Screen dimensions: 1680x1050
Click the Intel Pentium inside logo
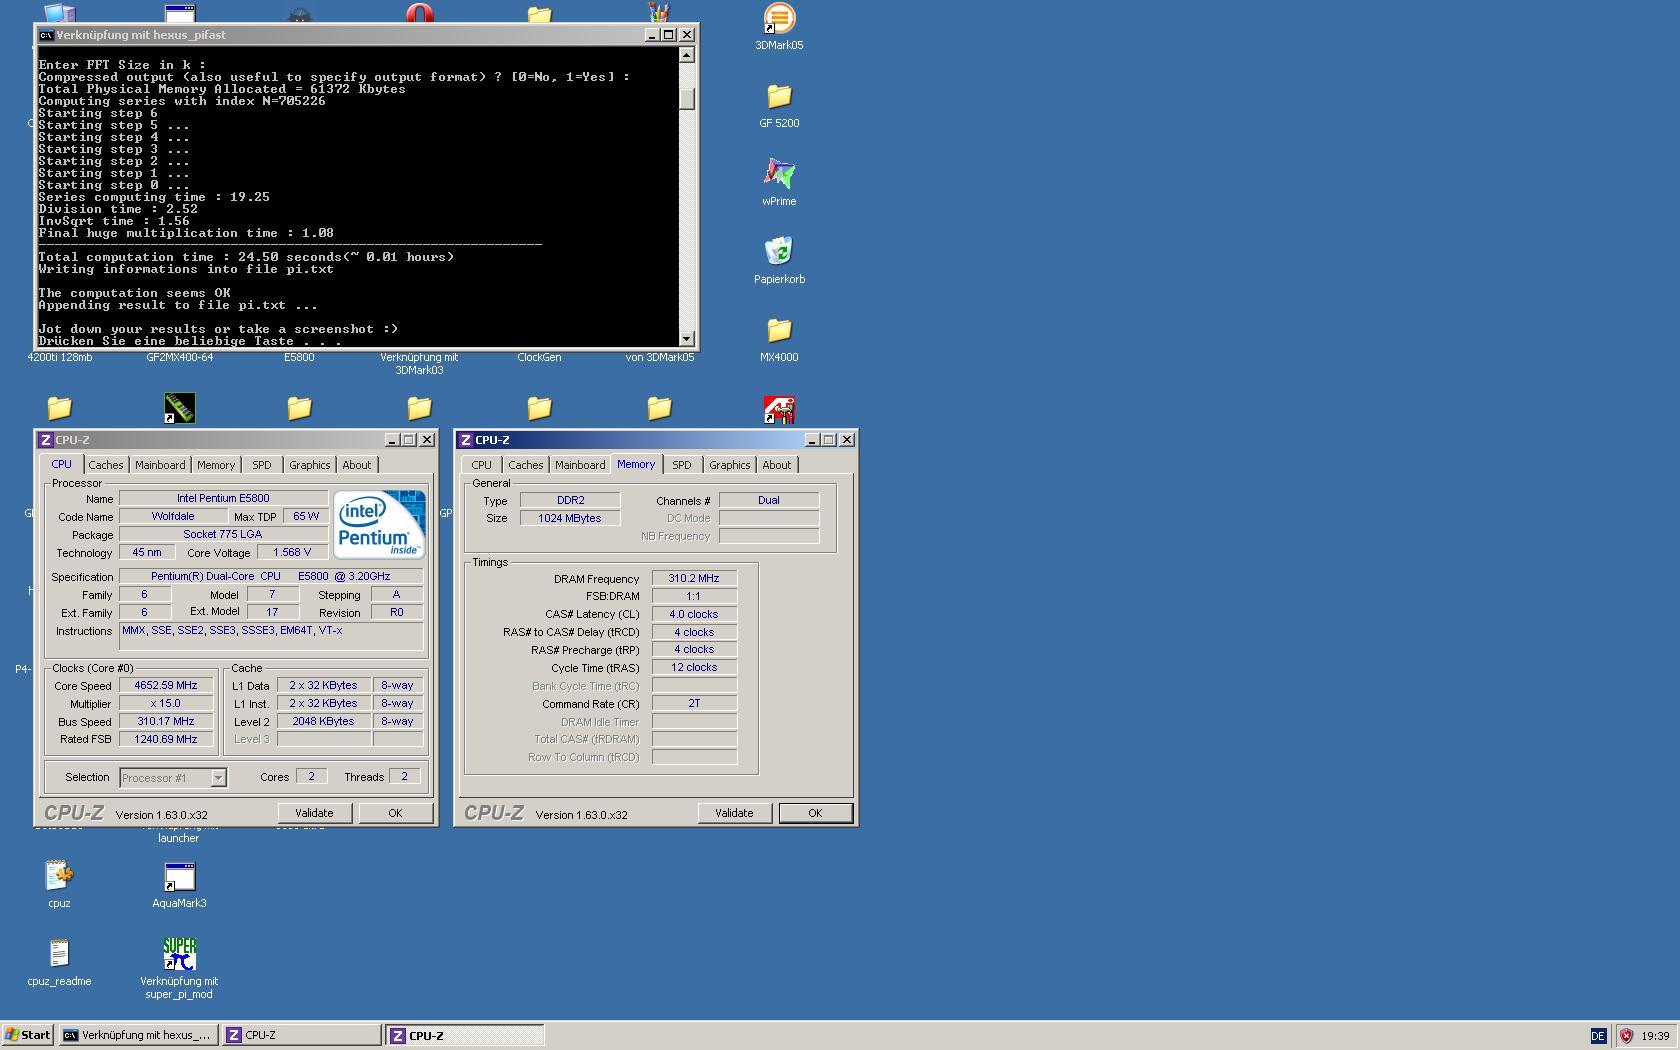pos(379,524)
